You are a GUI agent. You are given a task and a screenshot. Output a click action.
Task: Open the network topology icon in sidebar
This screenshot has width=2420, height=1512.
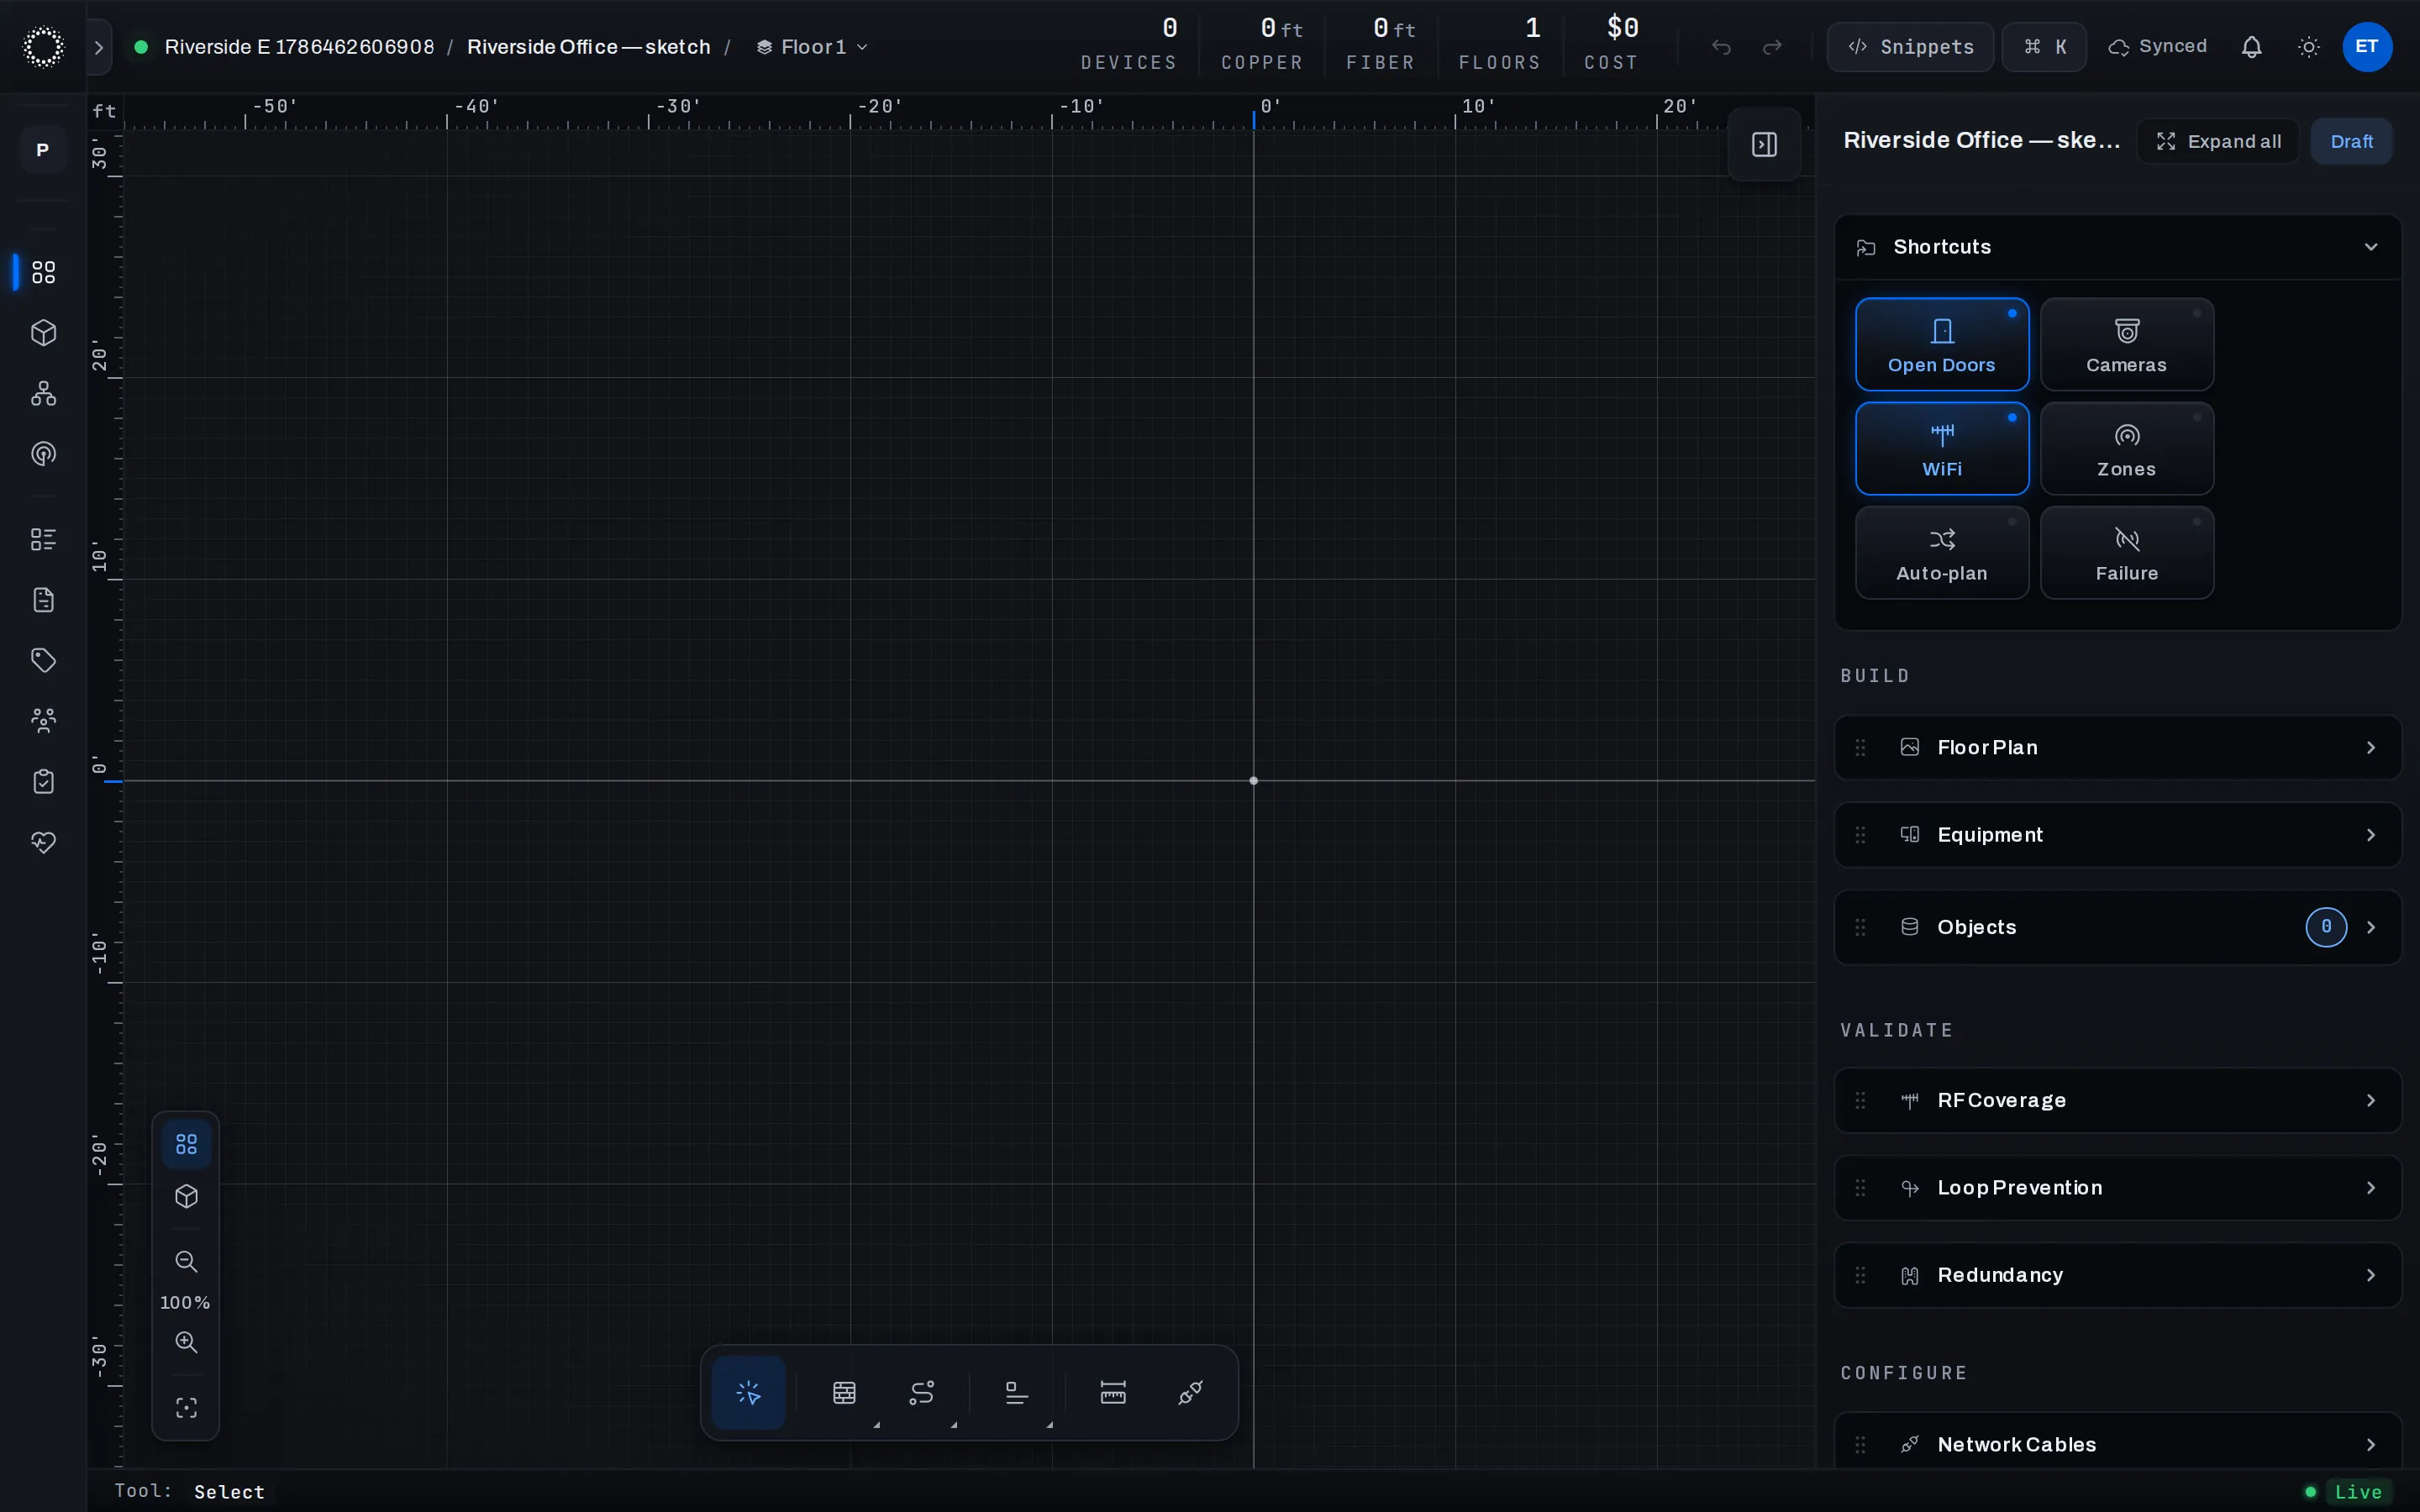[43, 393]
